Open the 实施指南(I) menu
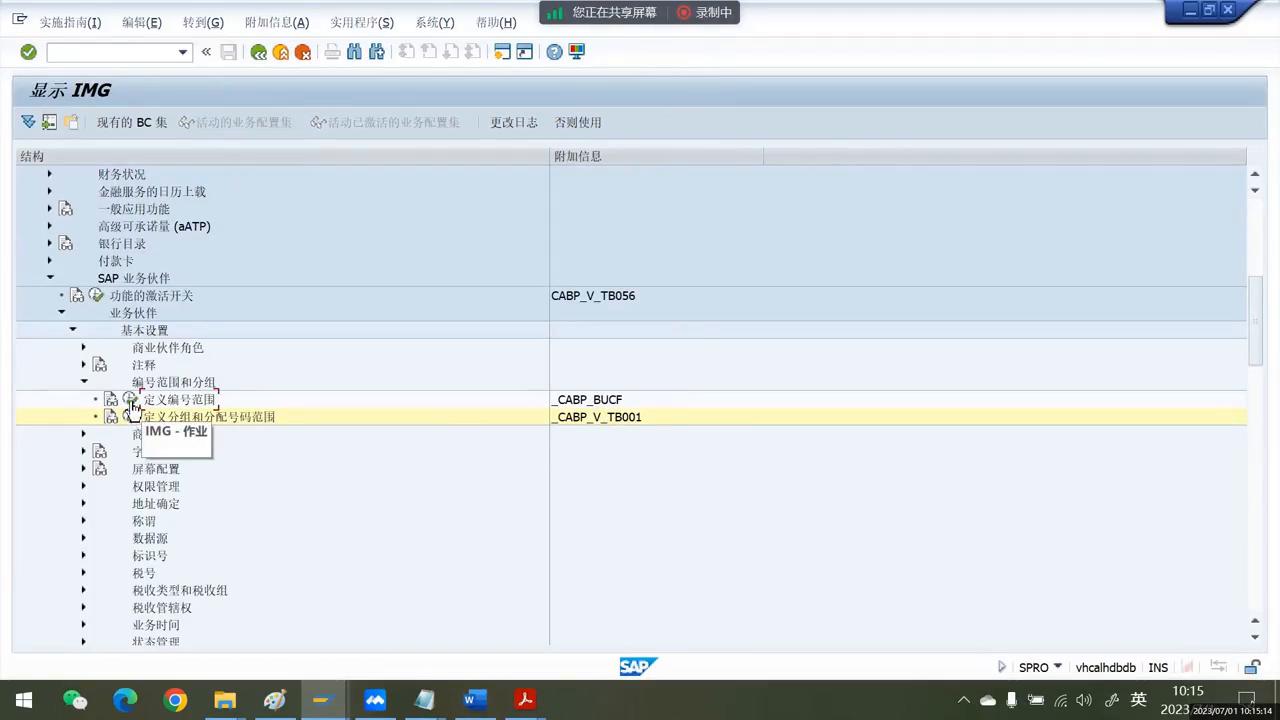 click(70, 22)
